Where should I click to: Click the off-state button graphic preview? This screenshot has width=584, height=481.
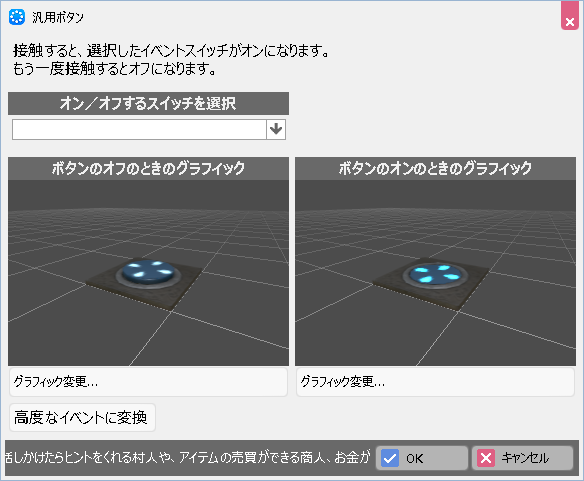(x=148, y=273)
